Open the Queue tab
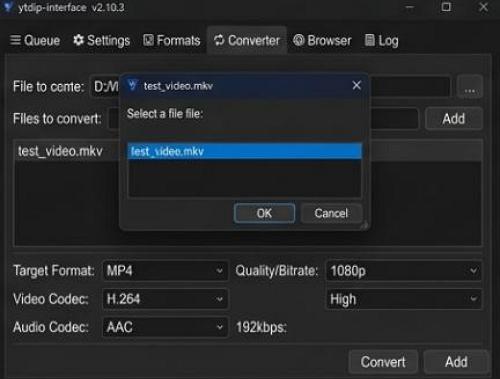Image resolution: width=500 pixels, height=379 pixels. click(x=35, y=41)
